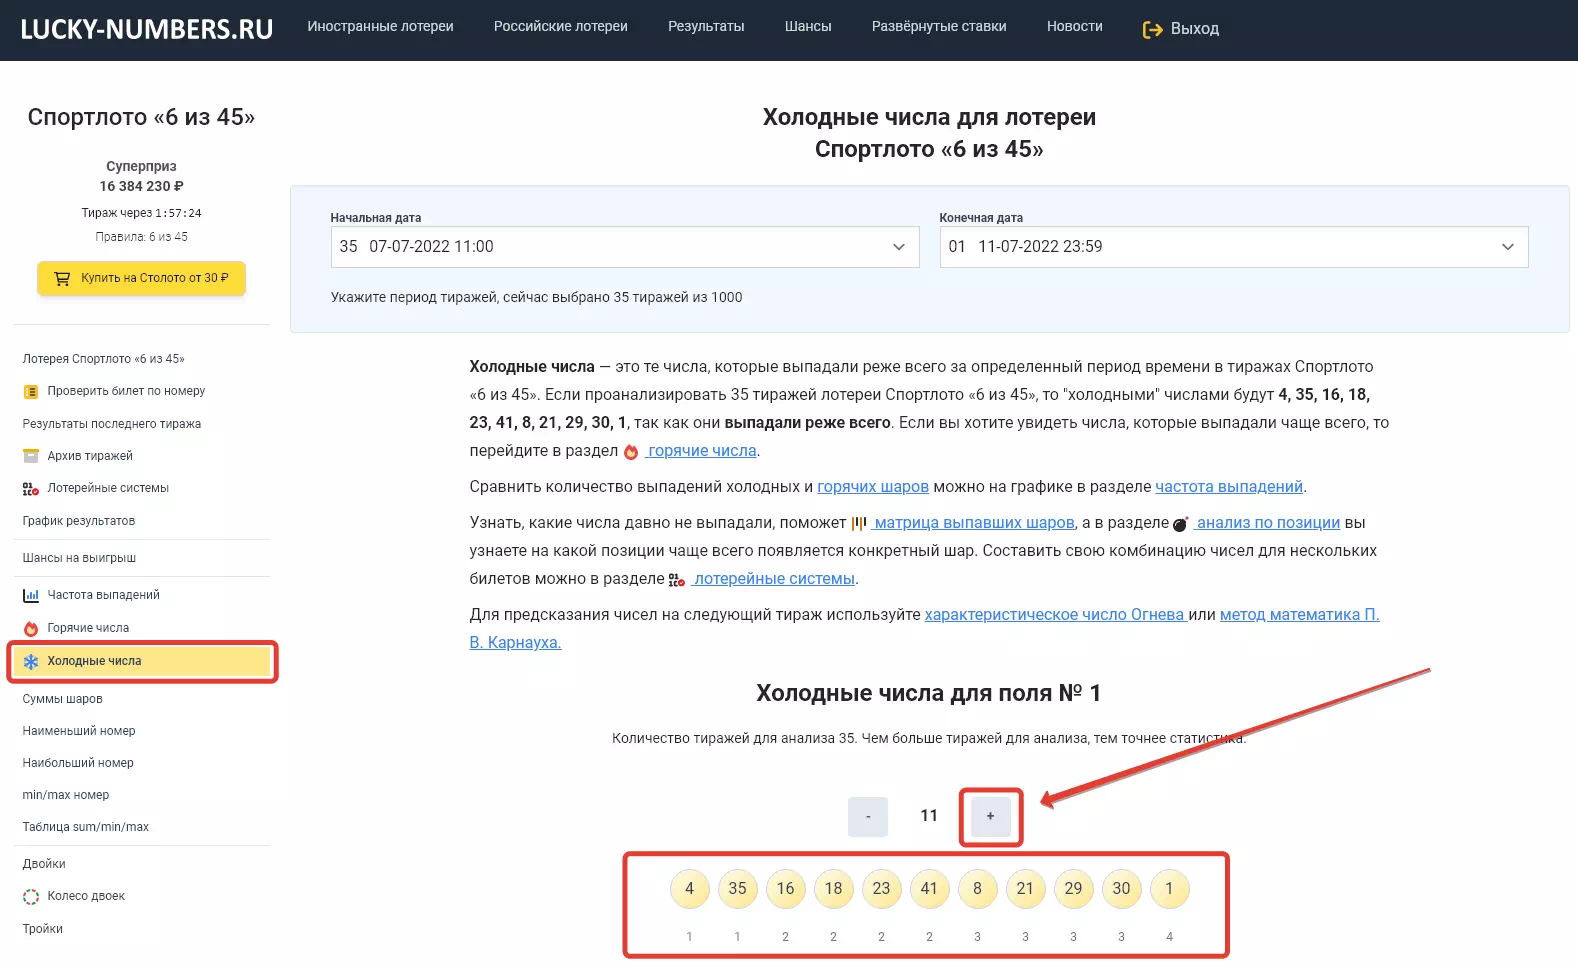Follow the частота выпадений link in the text
The height and width of the screenshot is (967, 1578).
[x=1229, y=487]
